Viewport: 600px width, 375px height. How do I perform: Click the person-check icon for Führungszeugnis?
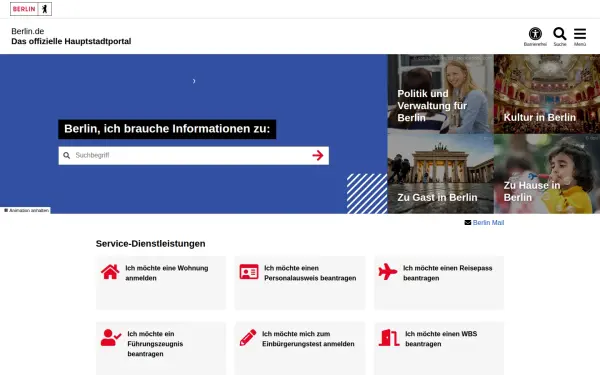pos(111,338)
